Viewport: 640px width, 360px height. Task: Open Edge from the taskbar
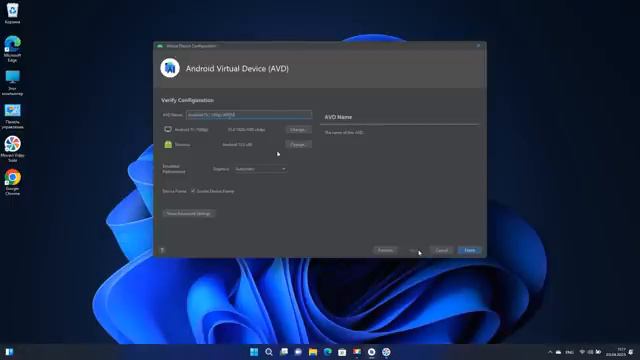click(x=328, y=352)
